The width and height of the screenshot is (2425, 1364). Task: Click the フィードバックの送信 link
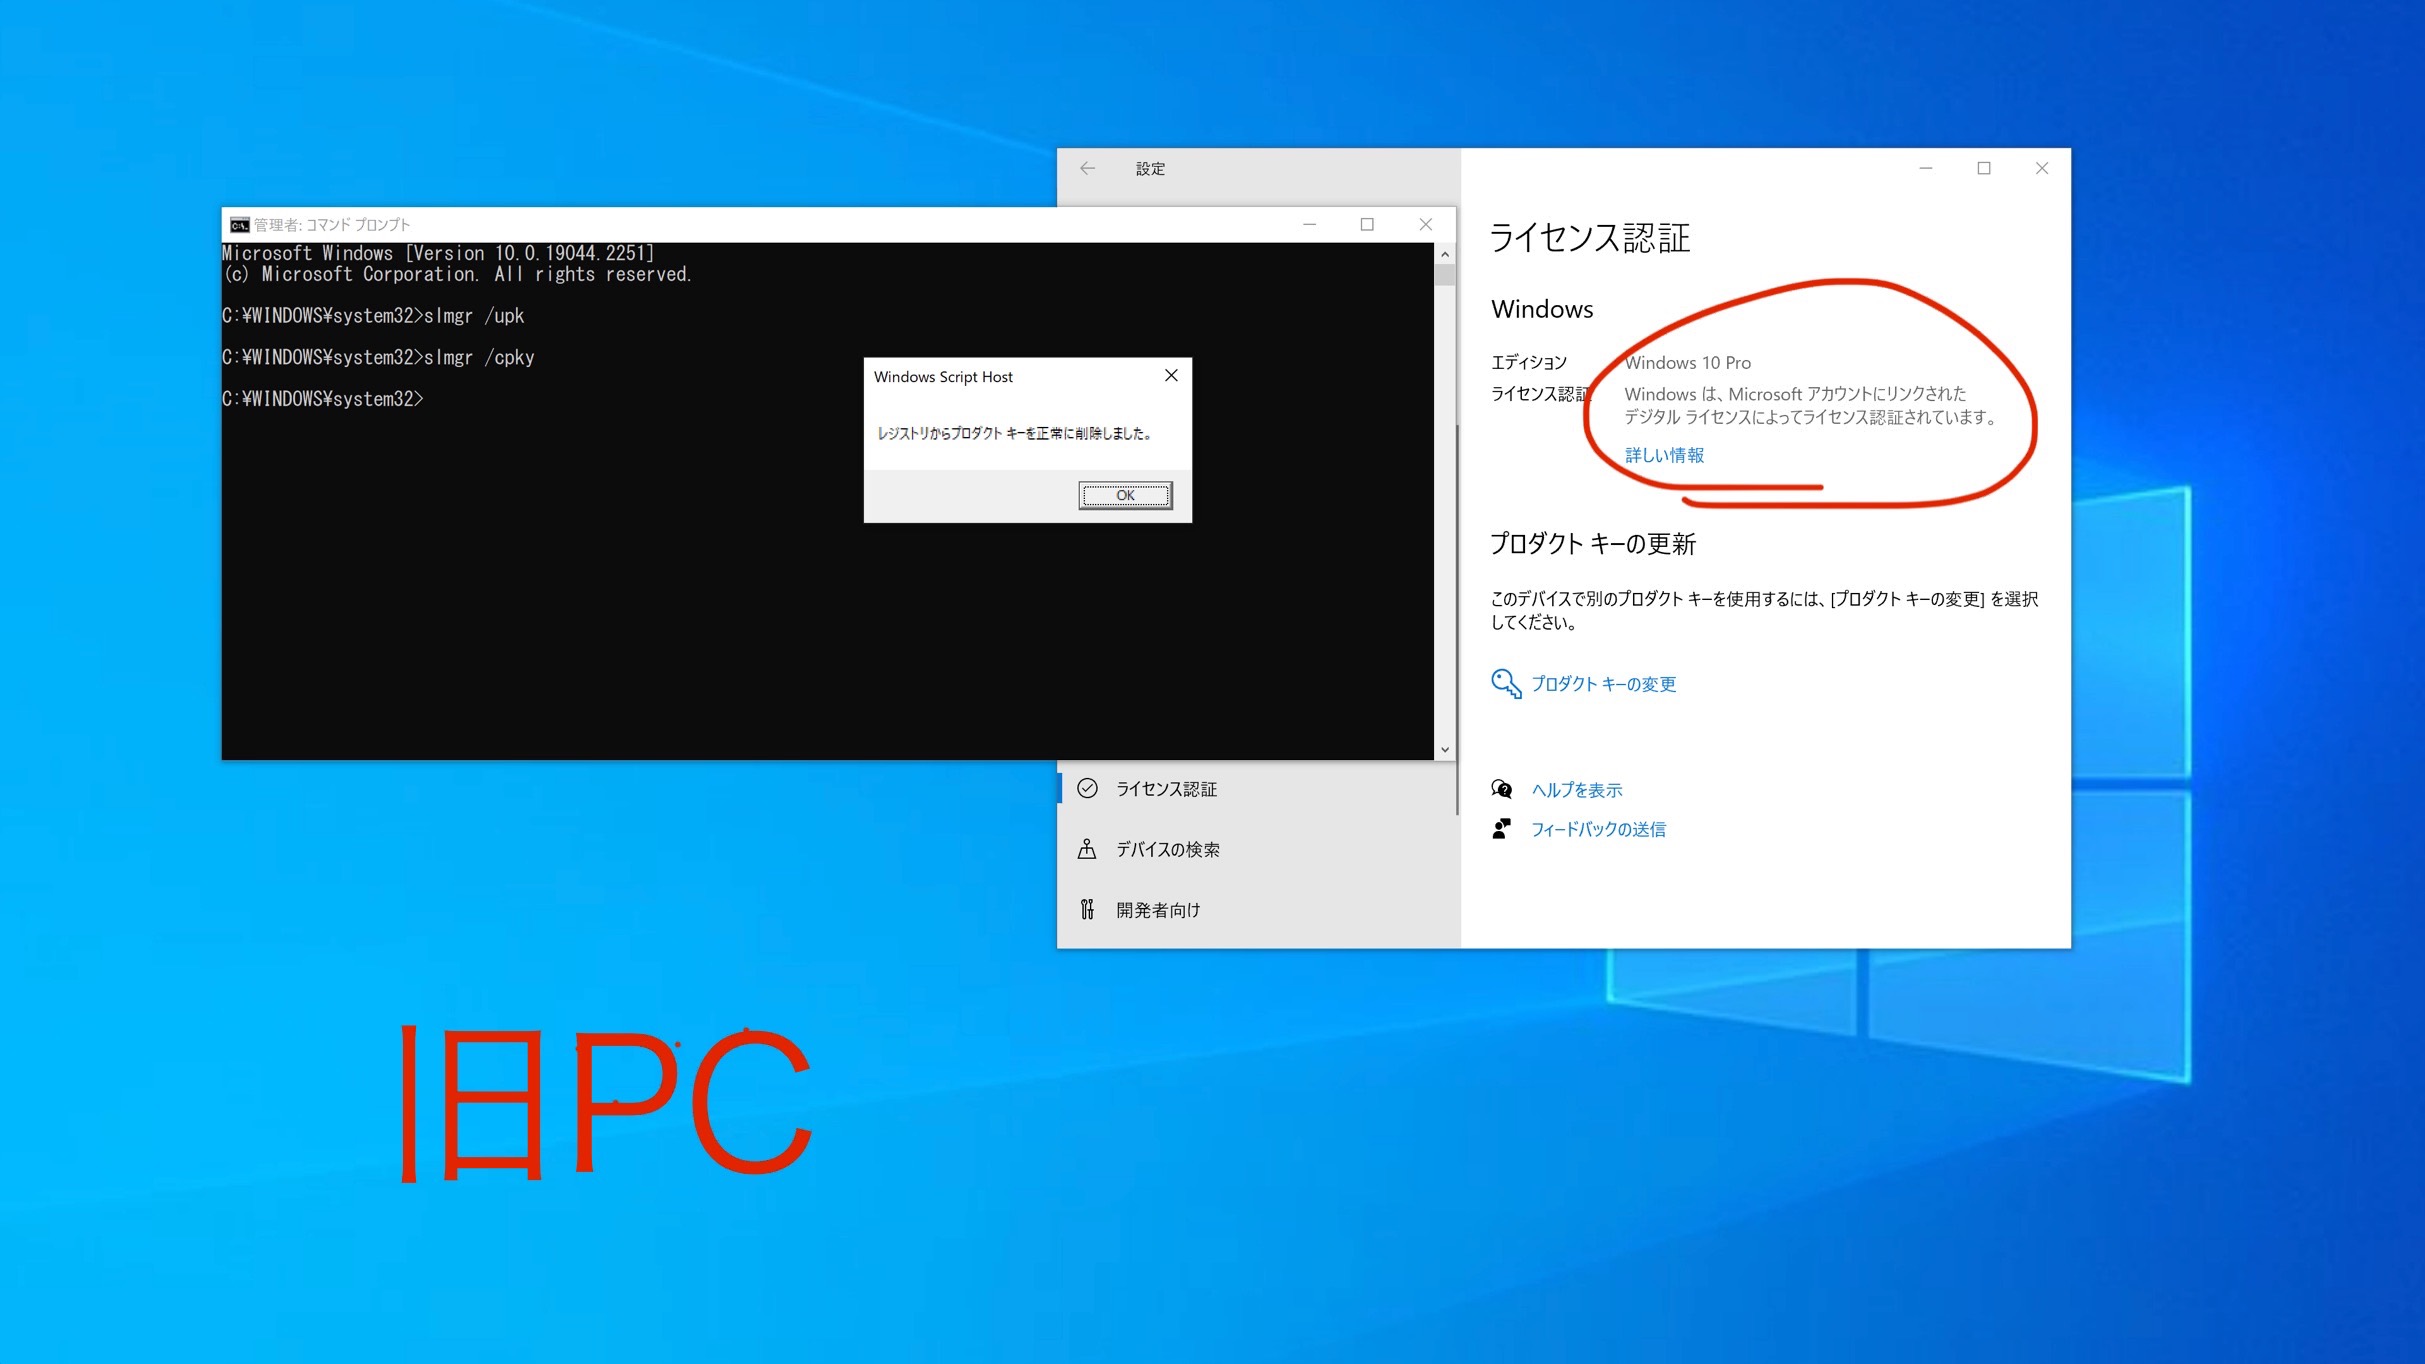click(1598, 829)
